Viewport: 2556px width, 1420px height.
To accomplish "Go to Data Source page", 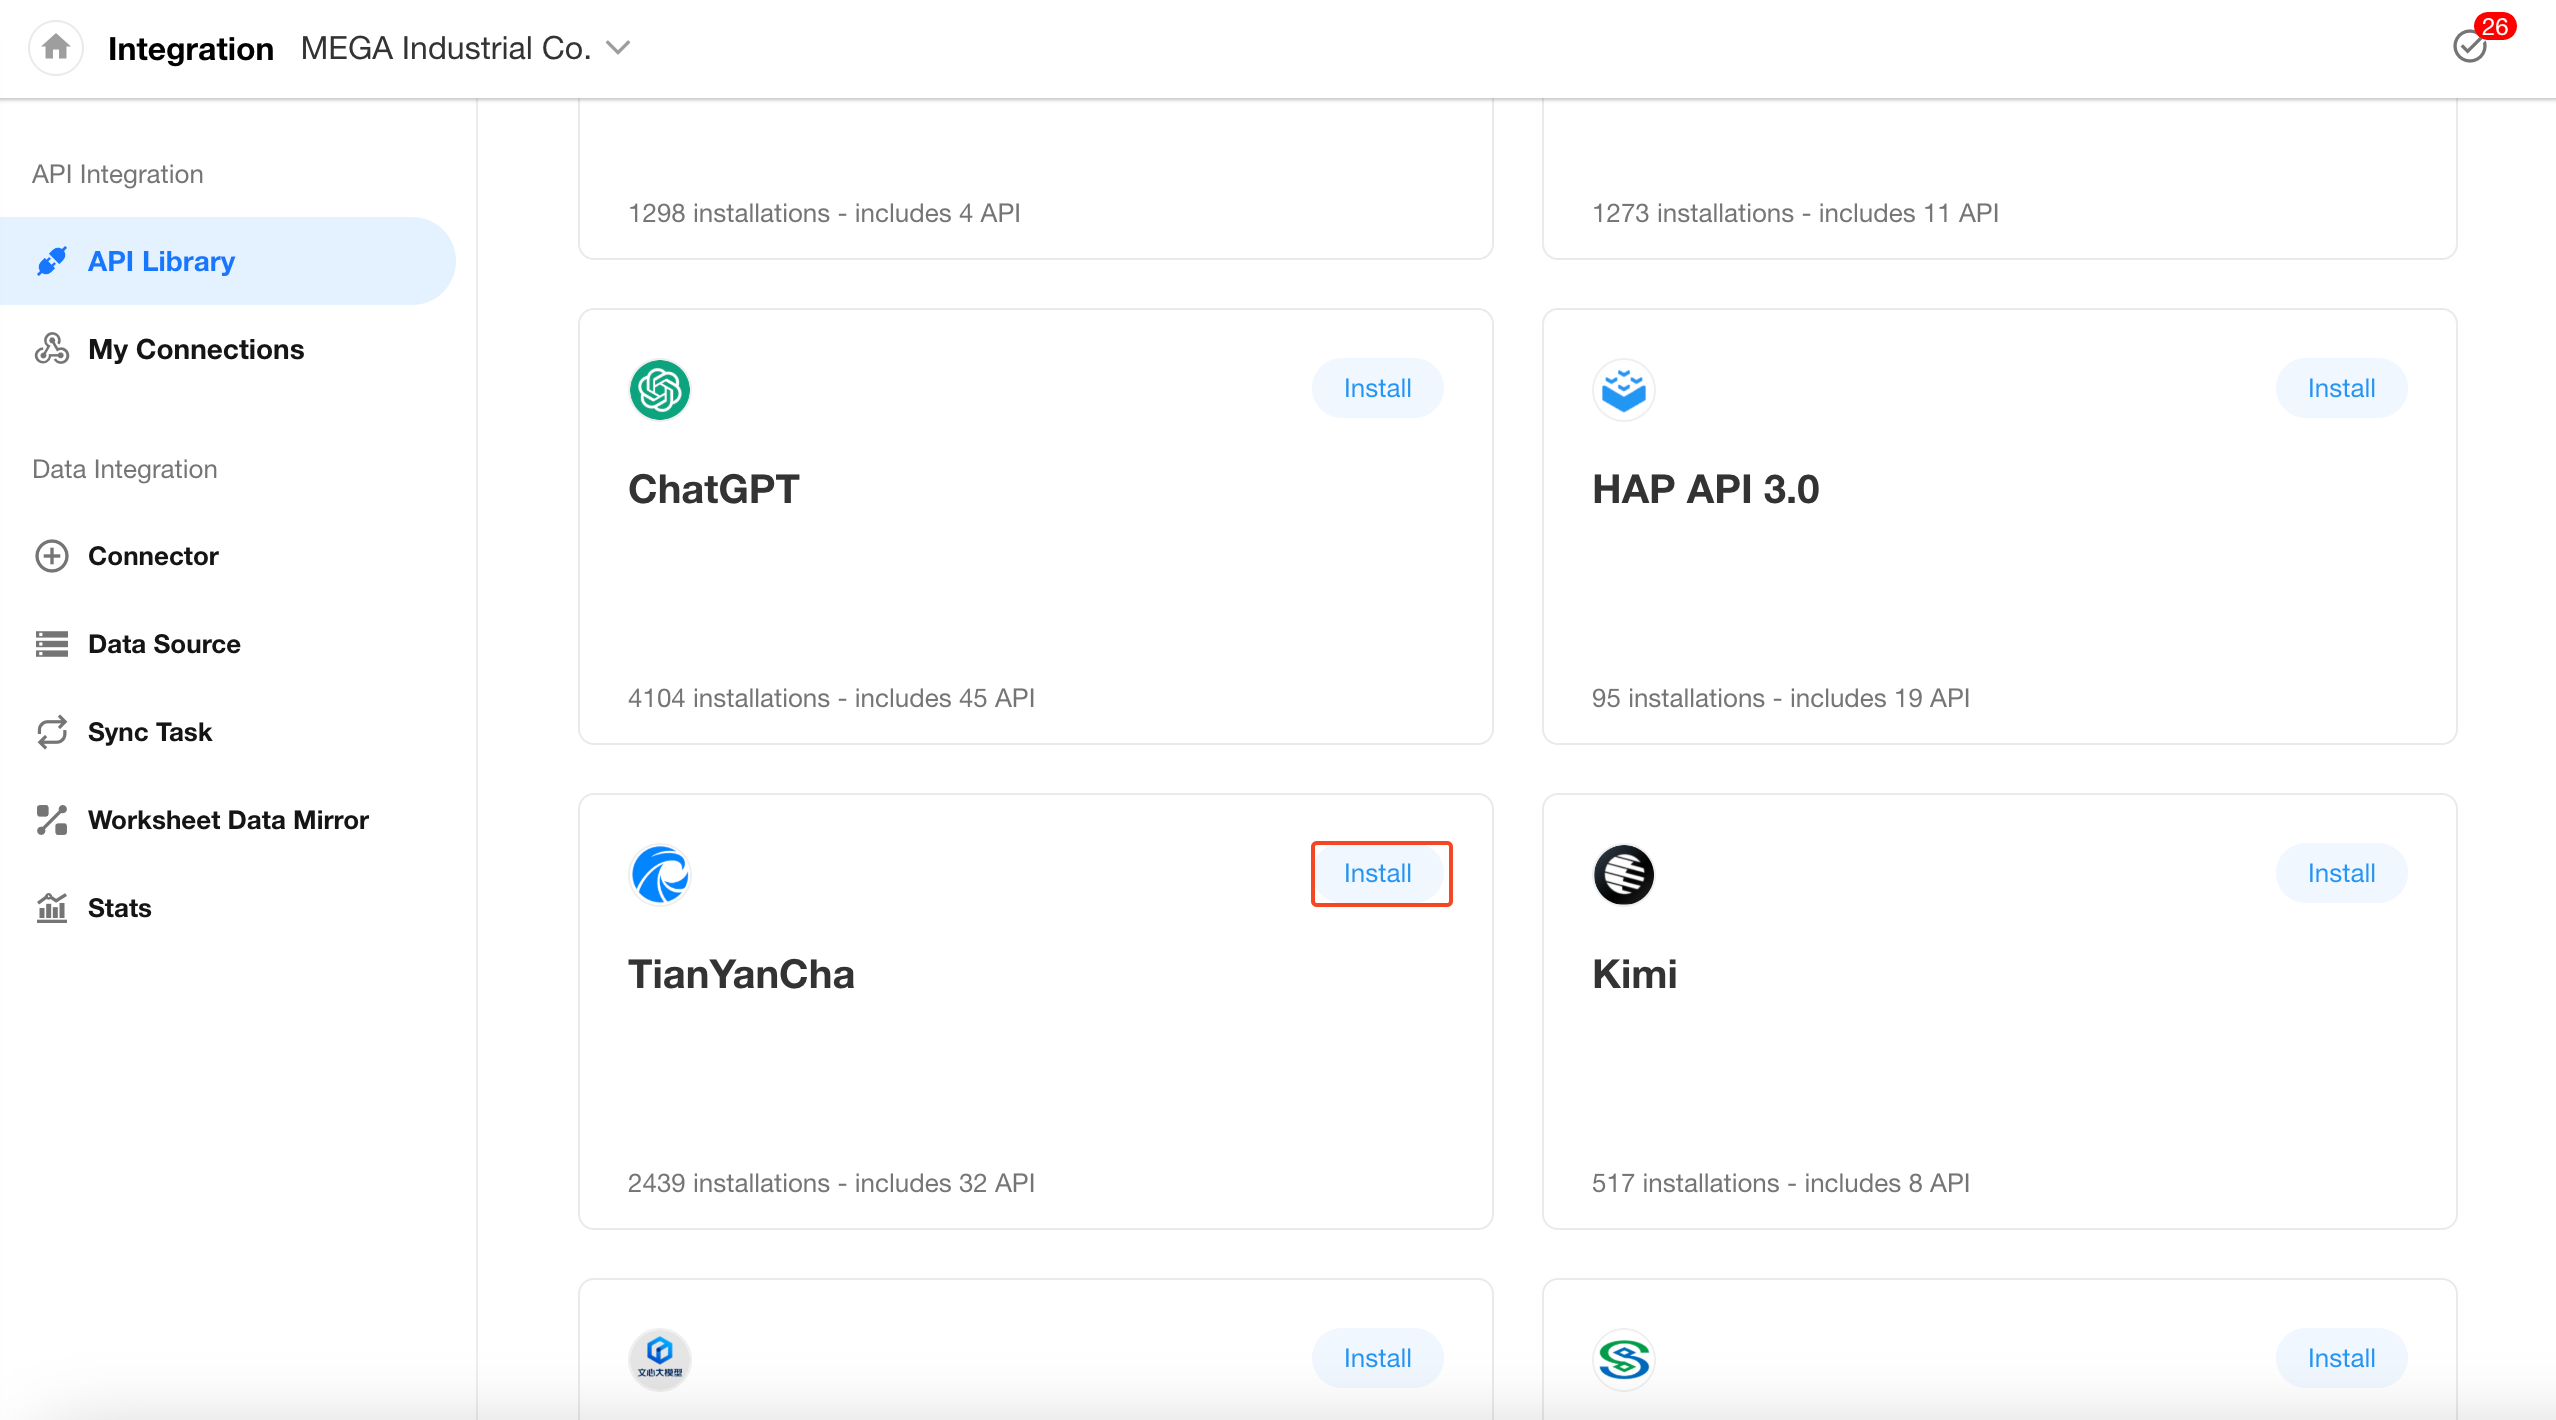I will [x=164, y=644].
